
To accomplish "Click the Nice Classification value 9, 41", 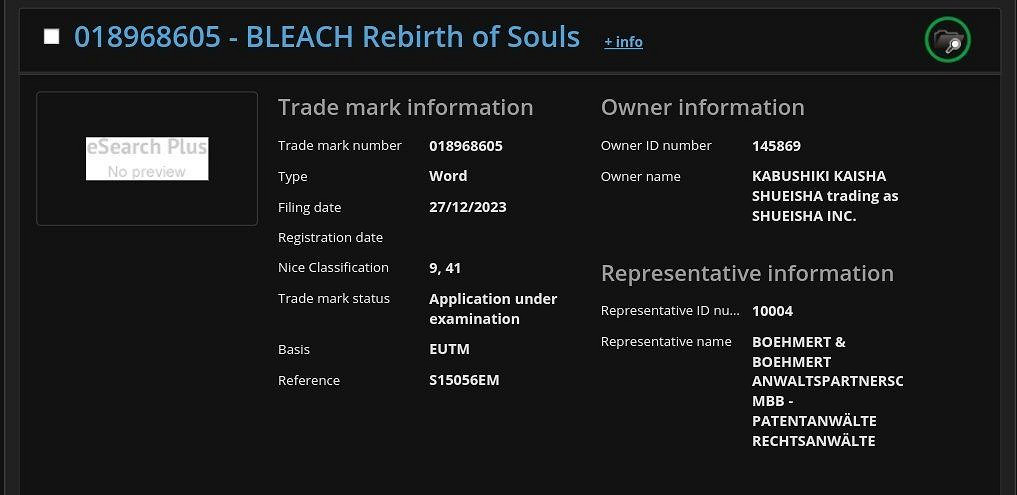I will click(x=445, y=268).
